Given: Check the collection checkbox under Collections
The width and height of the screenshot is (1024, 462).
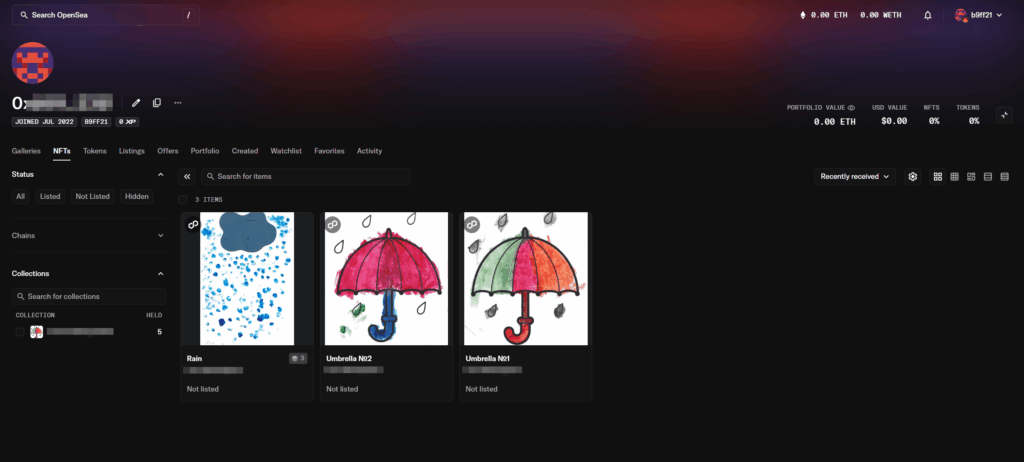Looking at the screenshot, I should (x=20, y=331).
